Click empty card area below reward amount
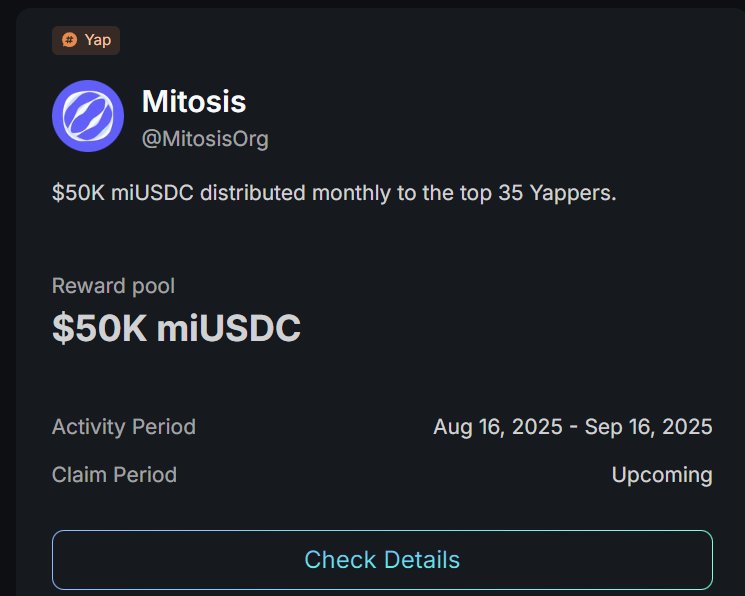Image resolution: width=745 pixels, height=596 pixels. 380,380
